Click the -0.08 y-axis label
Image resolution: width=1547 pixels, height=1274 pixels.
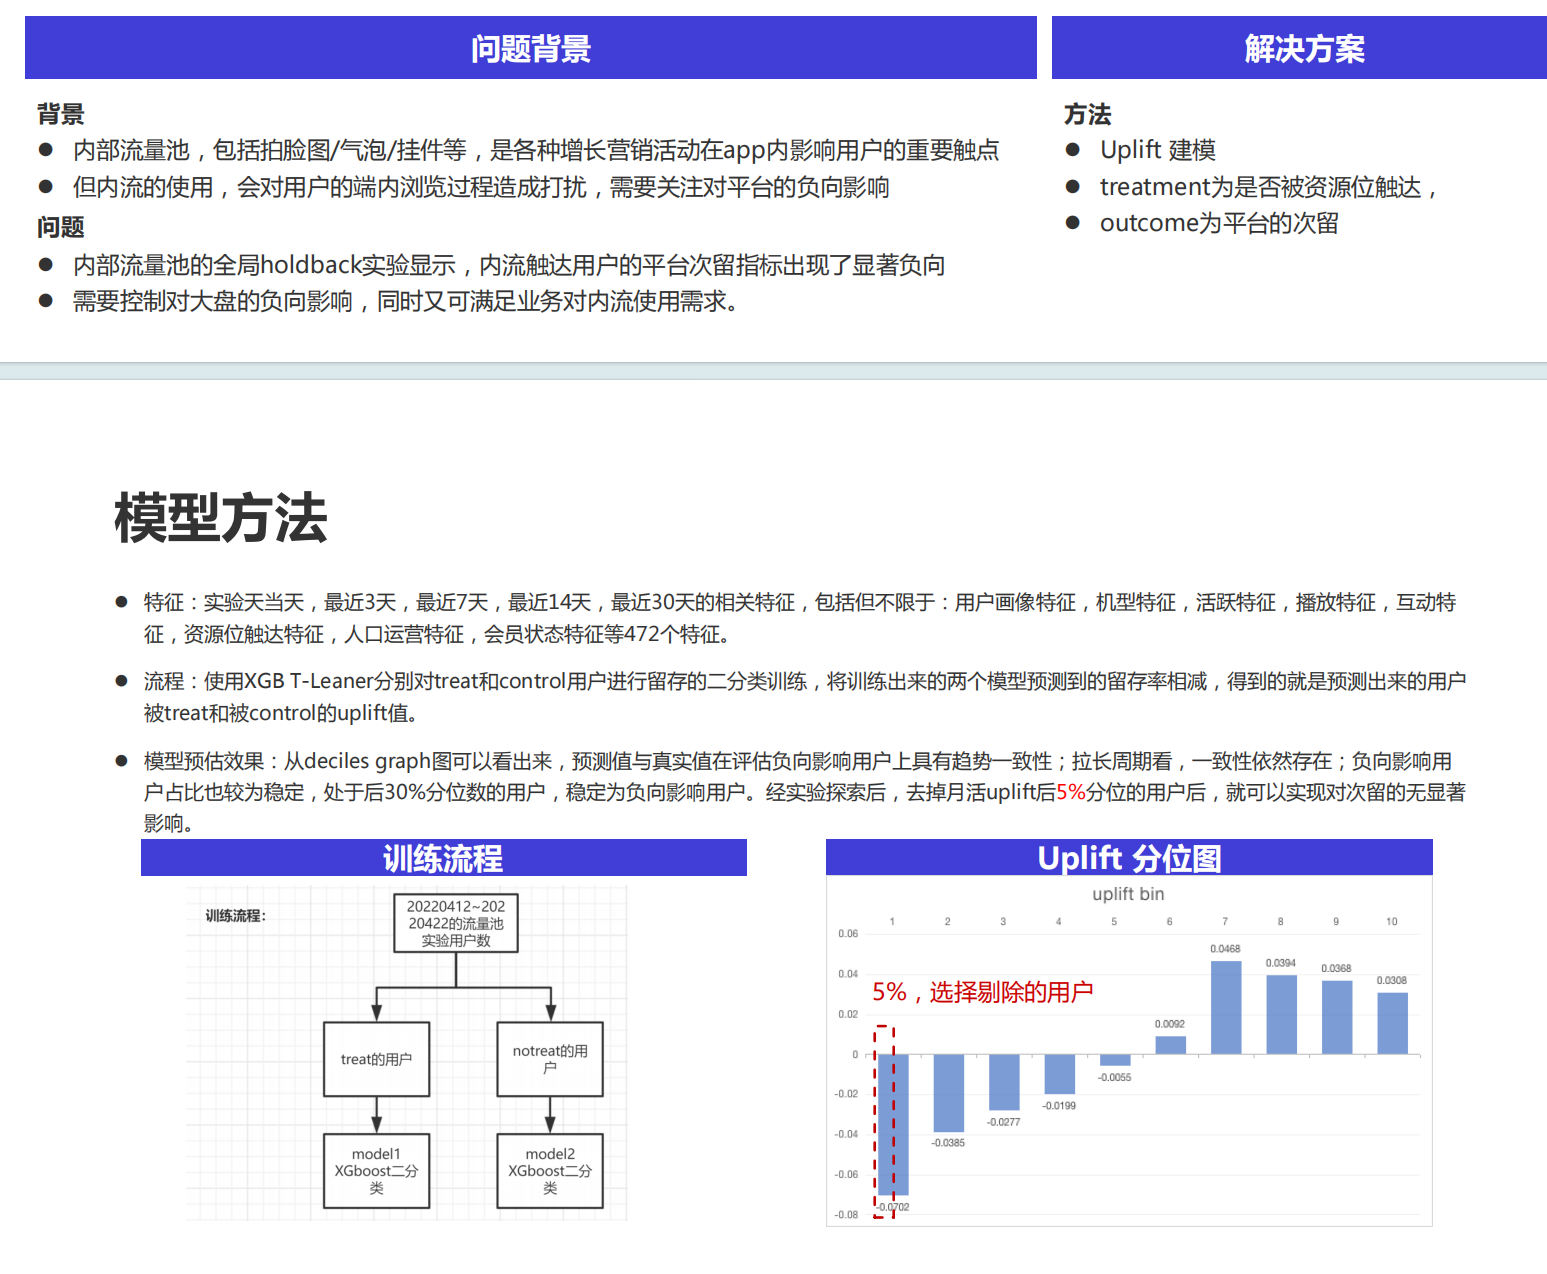coord(846,1214)
